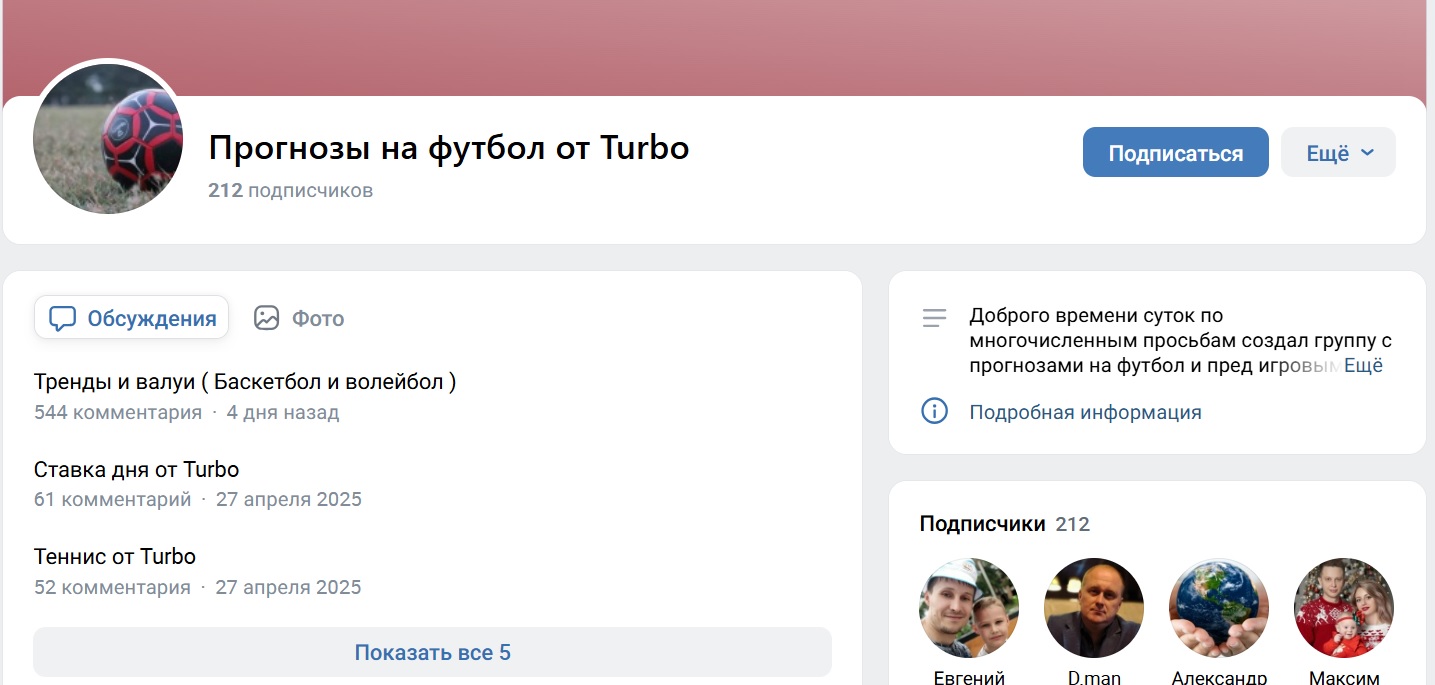This screenshot has width=1435, height=685.
Task: Open subscriber D.man's avatar
Action: pos(1094,608)
